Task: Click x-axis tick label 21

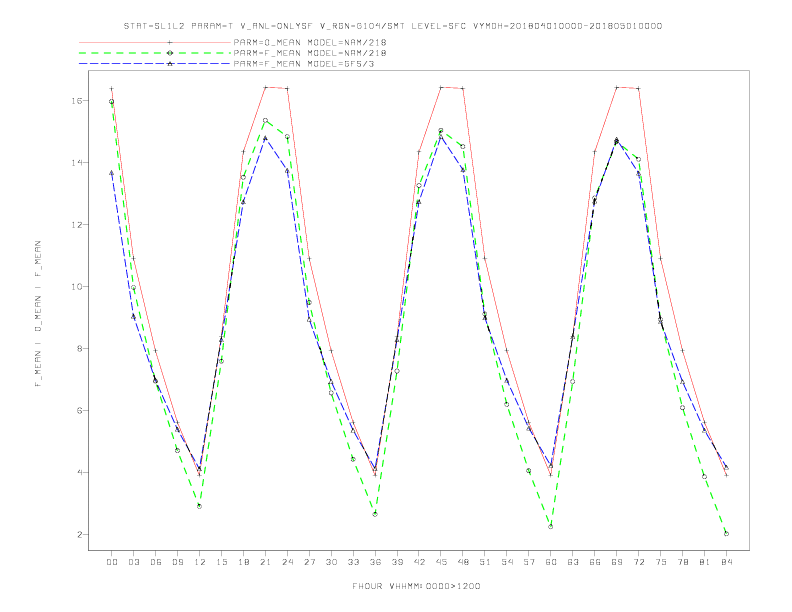Action: point(265,562)
